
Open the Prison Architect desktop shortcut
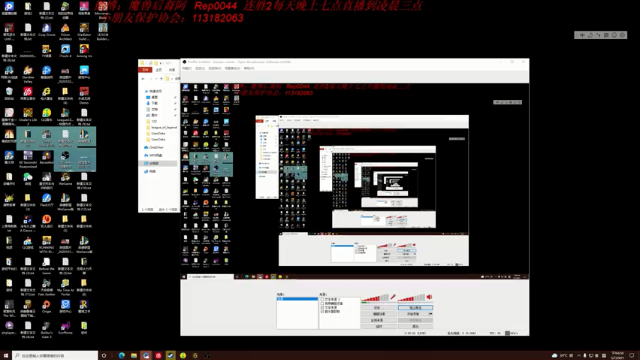click(x=65, y=31)
